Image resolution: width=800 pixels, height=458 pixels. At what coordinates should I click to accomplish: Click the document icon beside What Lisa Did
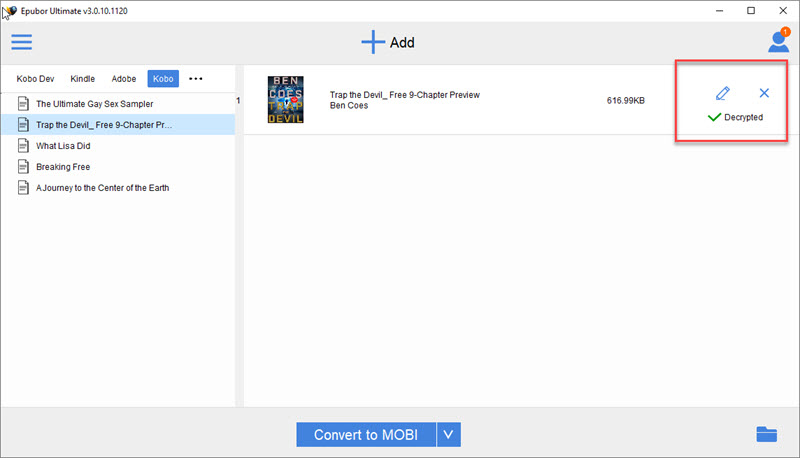(23, 145)
